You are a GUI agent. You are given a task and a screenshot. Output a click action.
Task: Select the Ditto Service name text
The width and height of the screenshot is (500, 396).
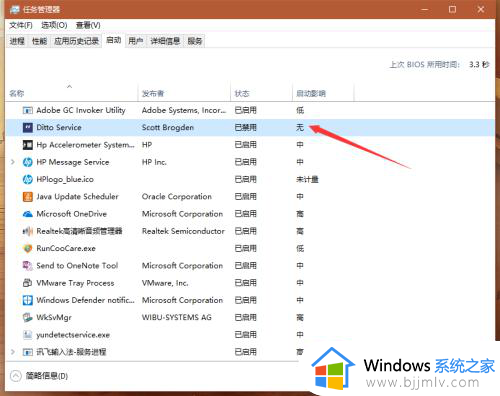pyautogui.click(x=59, y=128)
